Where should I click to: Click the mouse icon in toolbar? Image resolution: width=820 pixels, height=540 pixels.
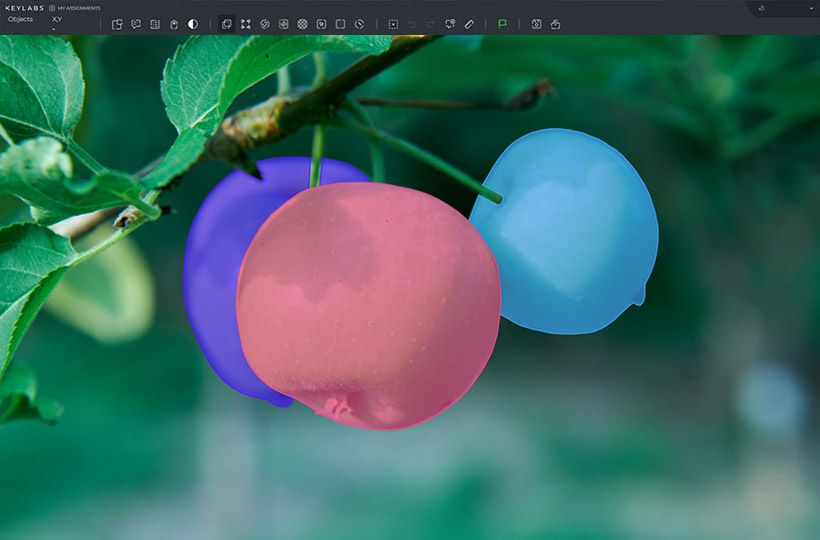[x=174, y=24]
